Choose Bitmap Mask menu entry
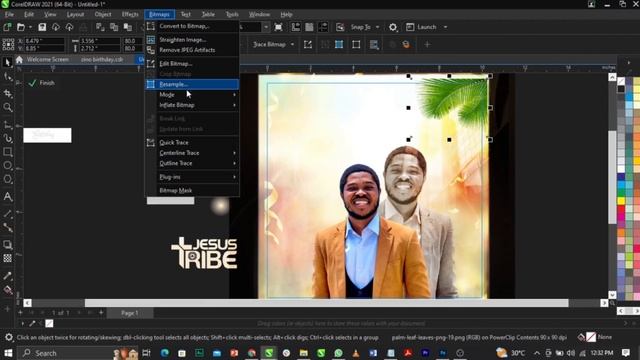The image size is (640, 360). pos(192,190)
